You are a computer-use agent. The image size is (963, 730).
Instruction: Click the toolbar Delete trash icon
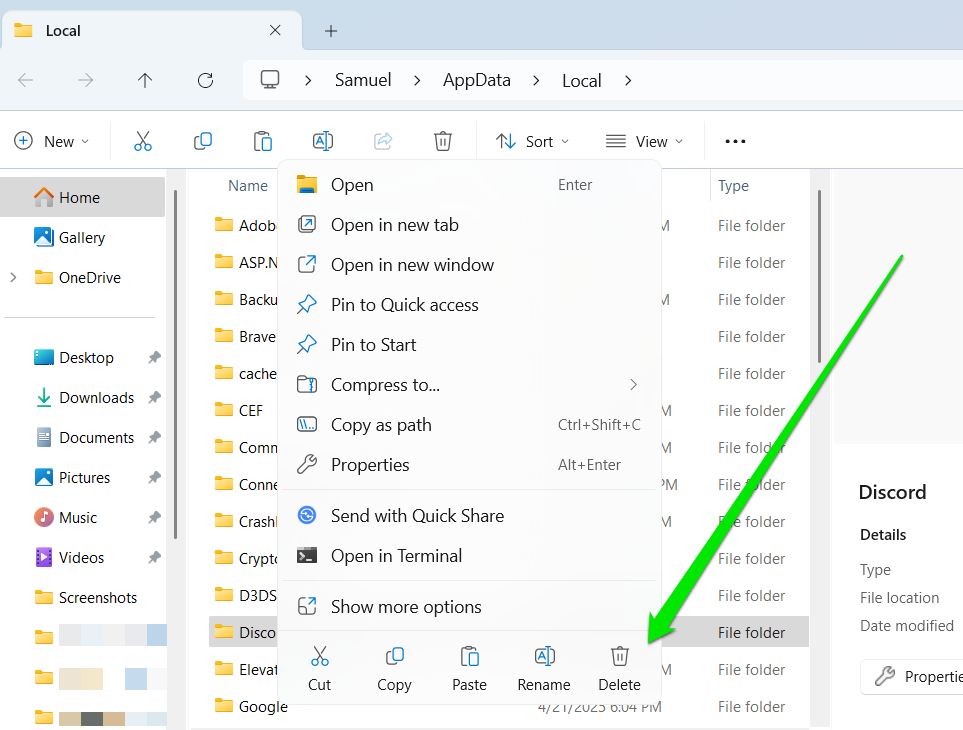(x=443, y=141)
